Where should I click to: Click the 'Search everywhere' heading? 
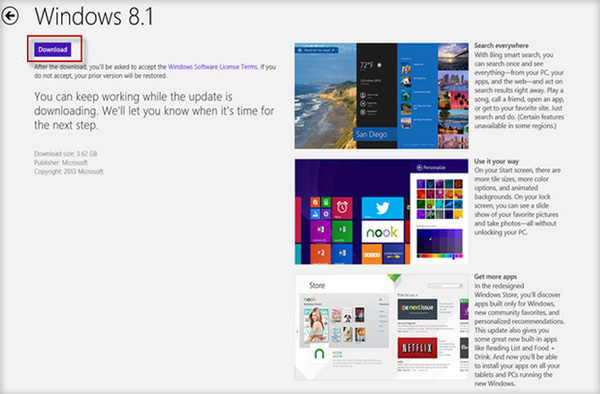(501, 46)
